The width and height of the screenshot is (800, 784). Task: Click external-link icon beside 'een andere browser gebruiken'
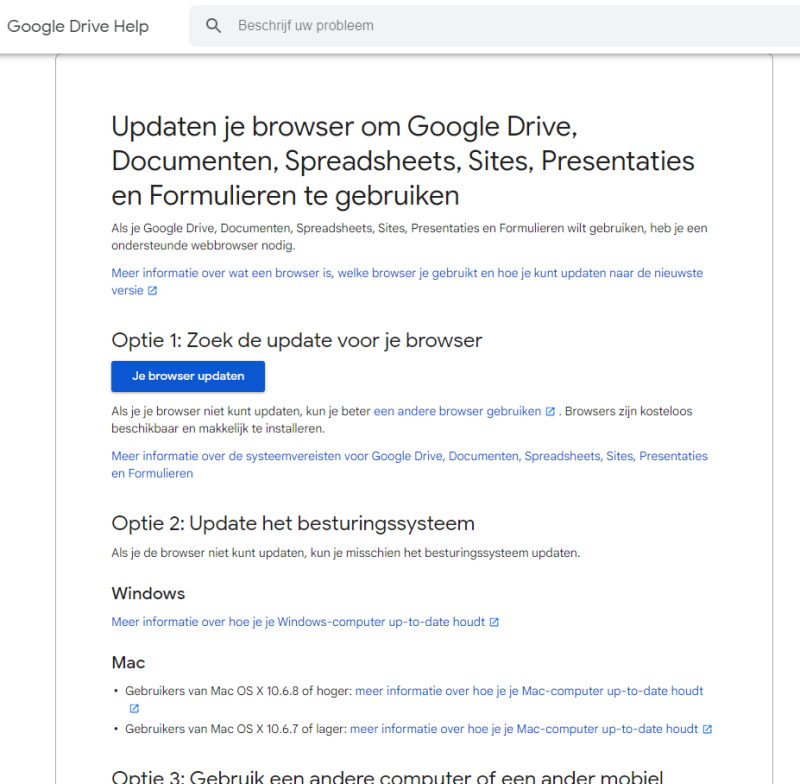coord(550,411)
